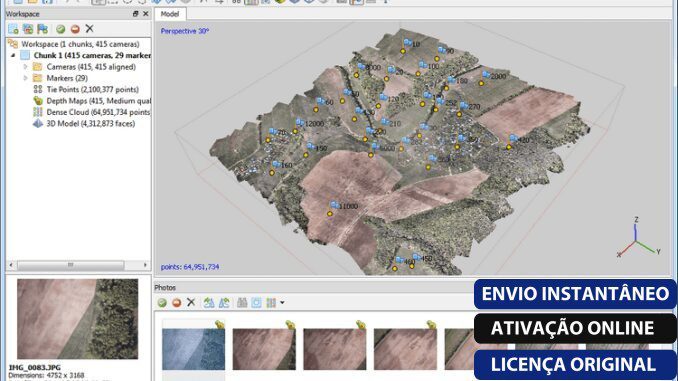
Task: Click the IMG_0083.JPG preview image
Action: point(77,319)
